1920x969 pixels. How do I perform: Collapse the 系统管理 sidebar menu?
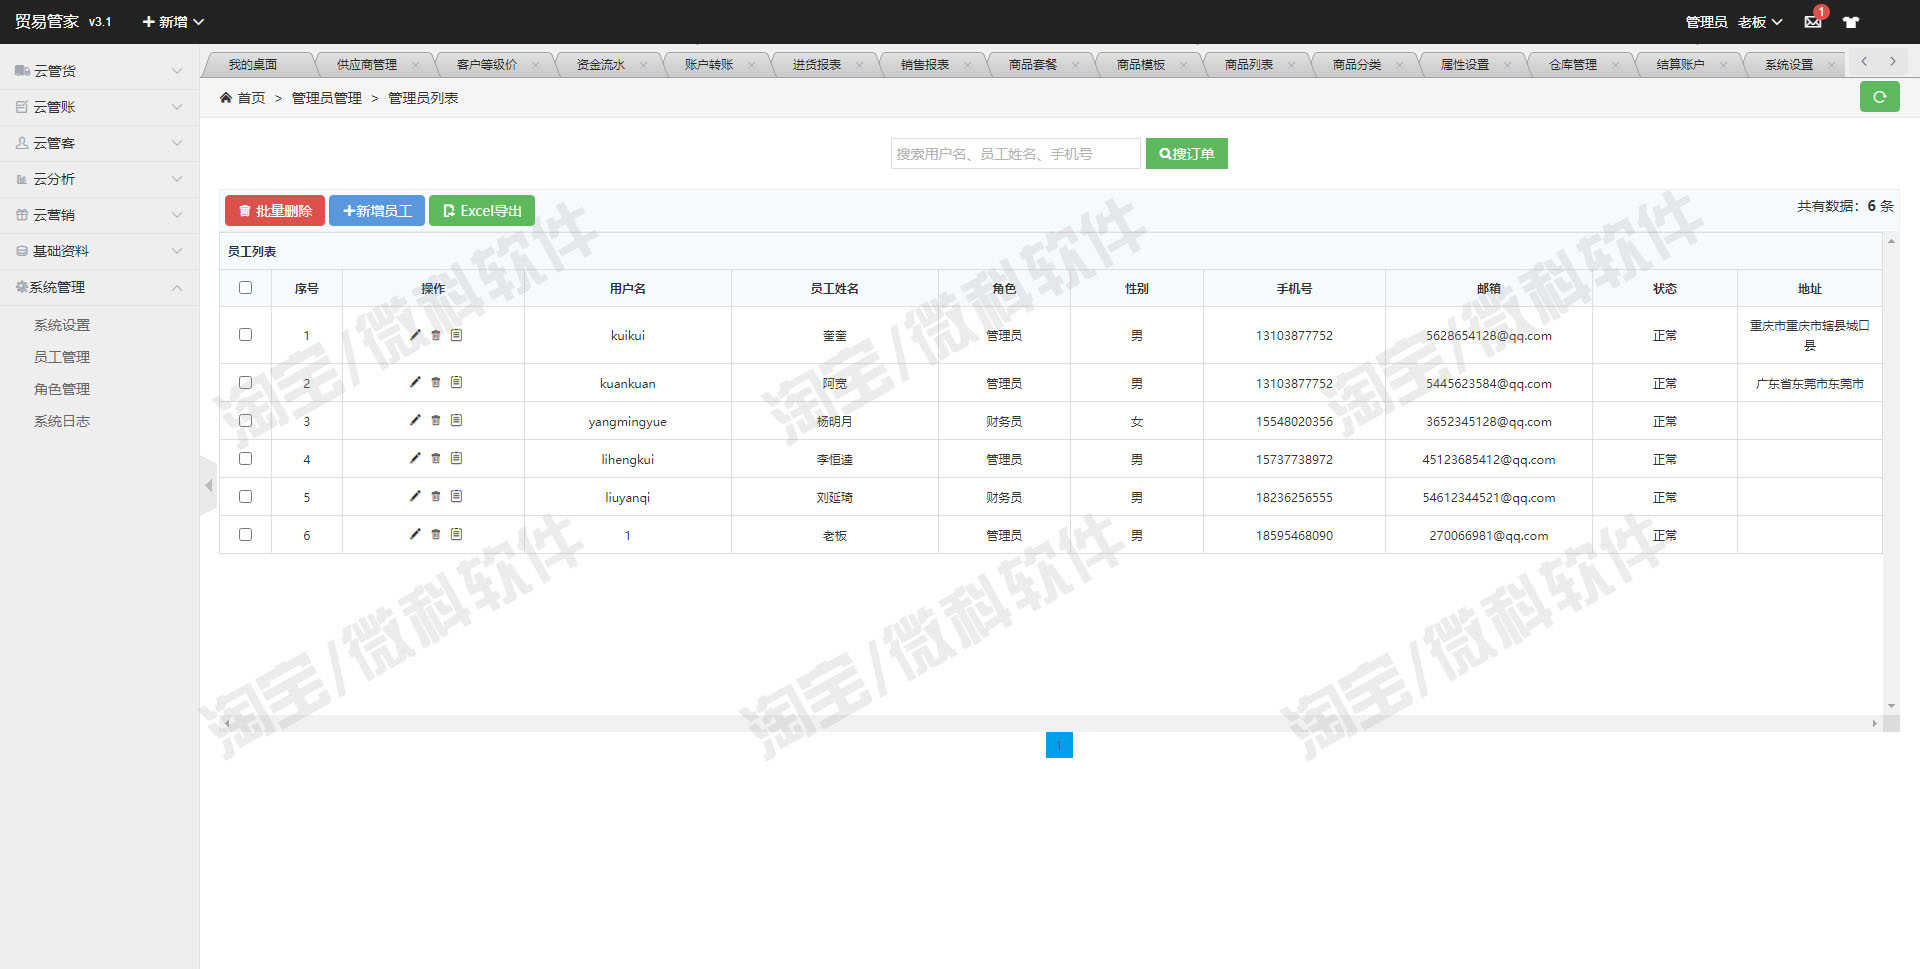99,287
